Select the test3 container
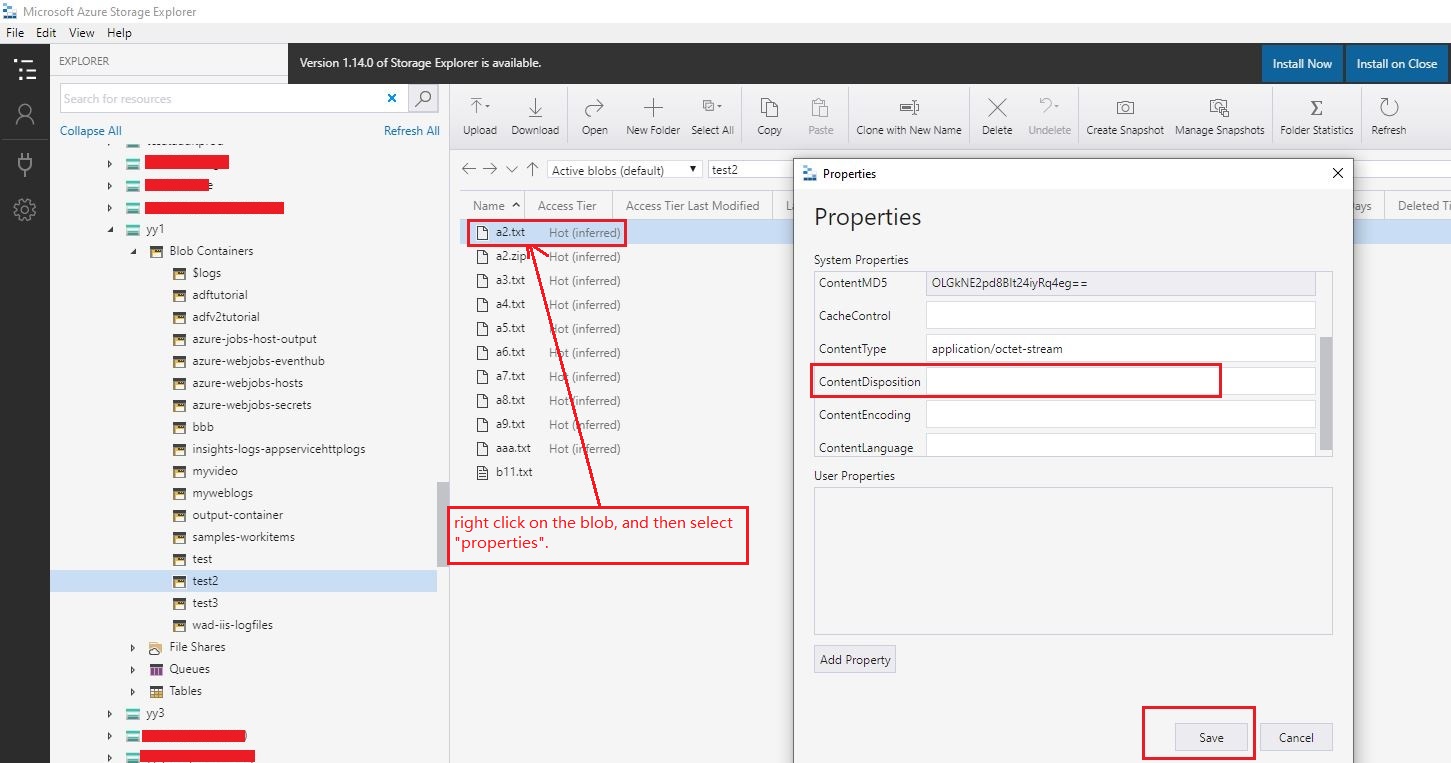Viewport: 1451px width, 763px height. (205, 603)
